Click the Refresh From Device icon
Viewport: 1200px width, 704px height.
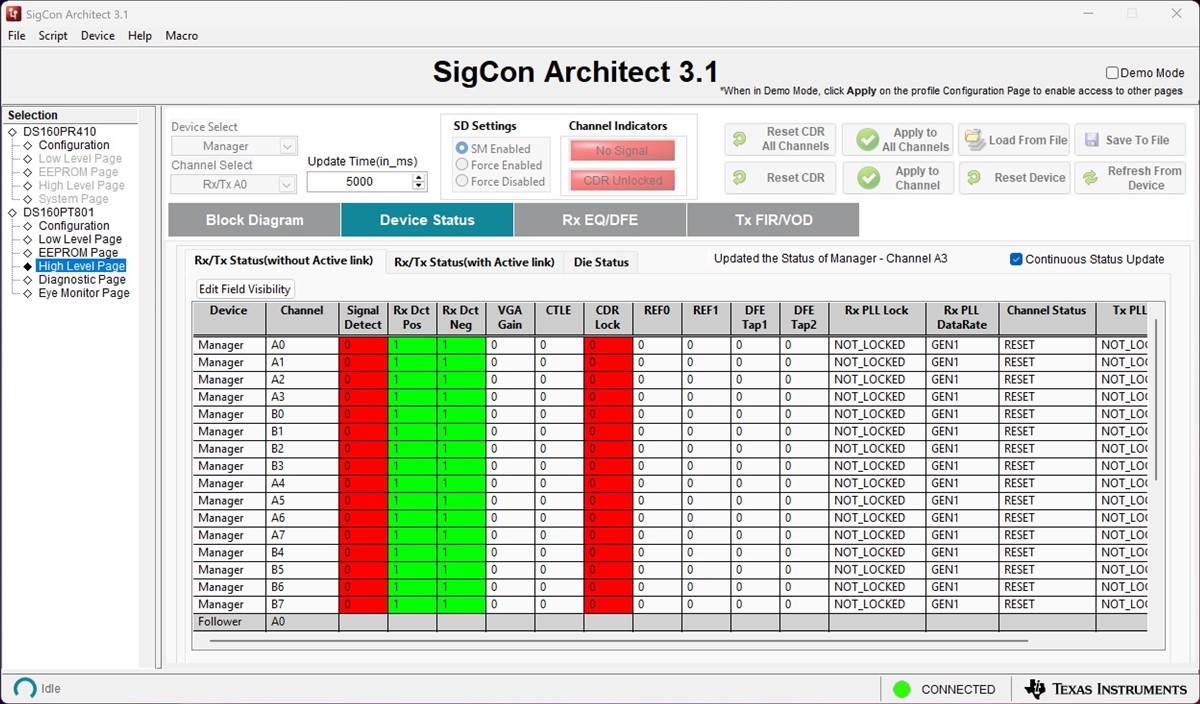(x=1091, y=178)
